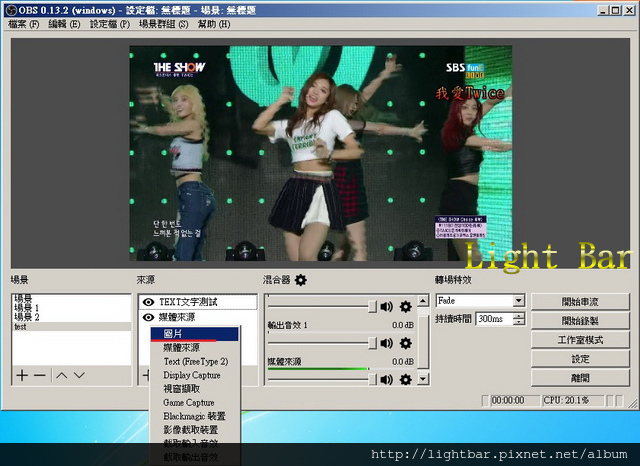Adjust the 輸出音效 1 volume slider
Viewport: 640px width, 466px height.
[x=372, y=343]
